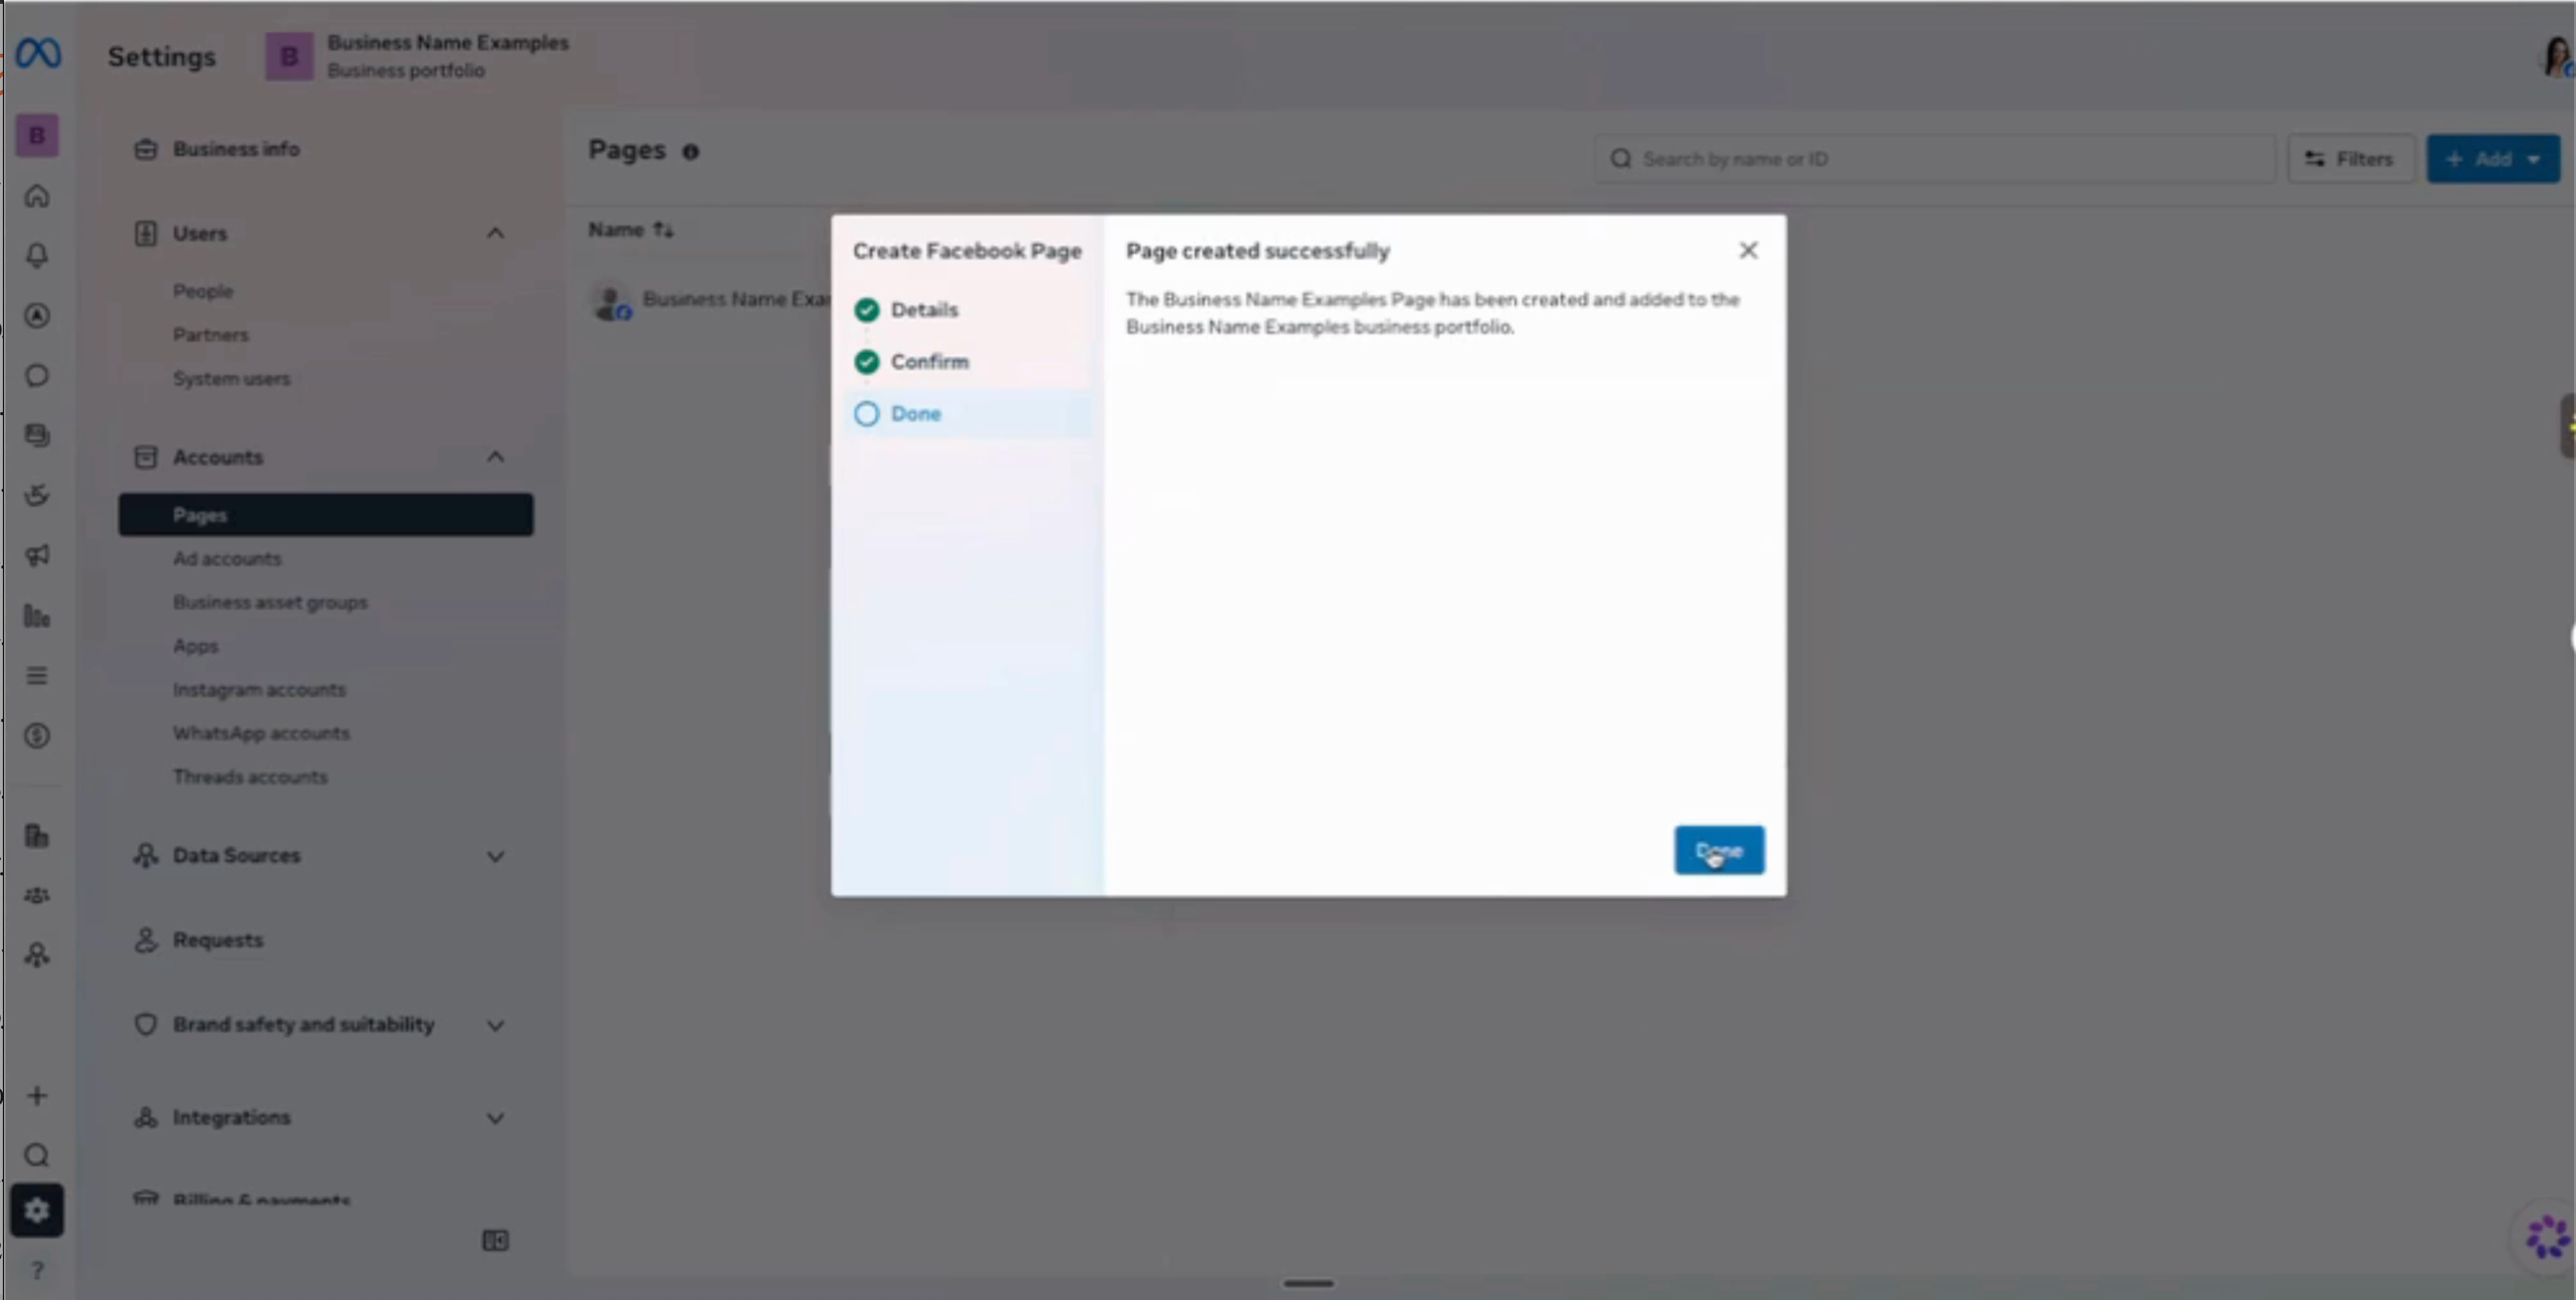The height and width of the screenshot is (1300, 2576).
Task: Open the user profile avatar
Action: pos(2556,56)
